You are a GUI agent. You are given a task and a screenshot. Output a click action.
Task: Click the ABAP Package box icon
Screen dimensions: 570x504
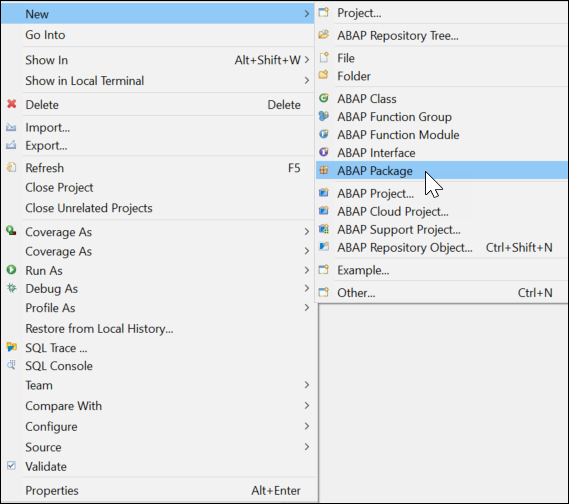[x=324, y=170]
